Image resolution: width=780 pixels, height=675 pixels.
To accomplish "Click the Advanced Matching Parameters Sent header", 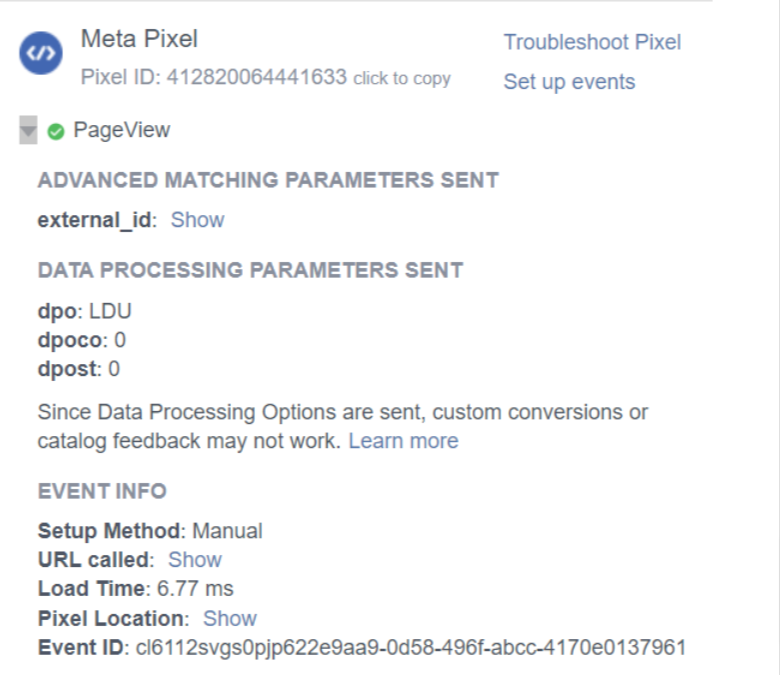I will pos(268,180).
